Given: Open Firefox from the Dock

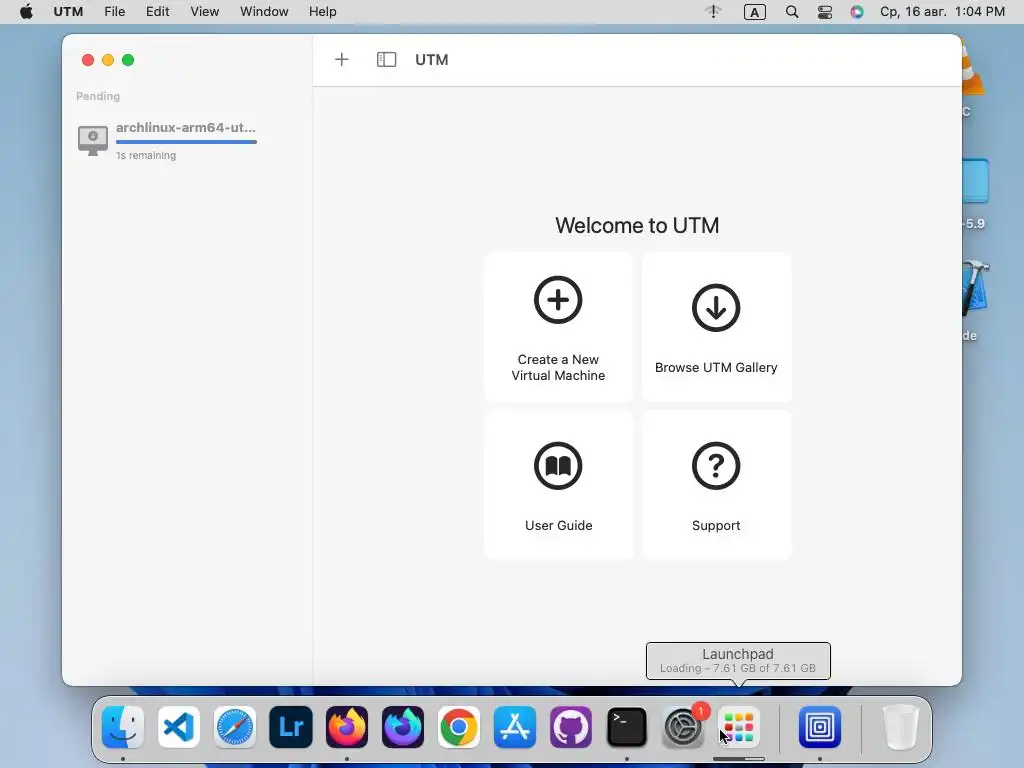Looking at the screenshot, I should pos(347,727).
